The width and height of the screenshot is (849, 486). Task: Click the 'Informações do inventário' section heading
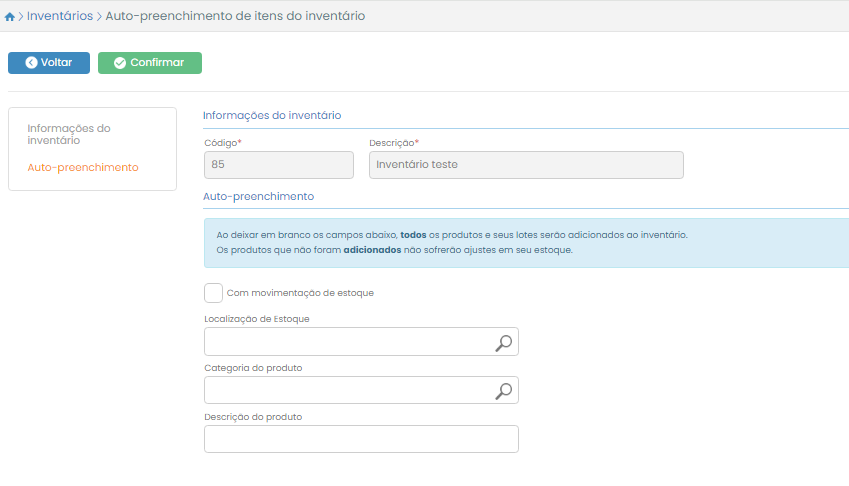pos(272,116)
